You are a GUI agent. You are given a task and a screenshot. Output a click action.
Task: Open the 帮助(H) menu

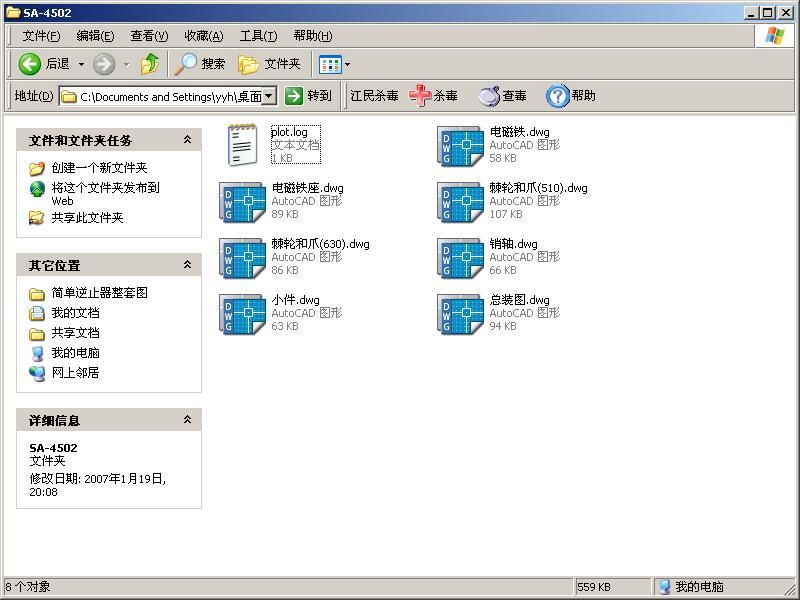(x=313, y=36)
